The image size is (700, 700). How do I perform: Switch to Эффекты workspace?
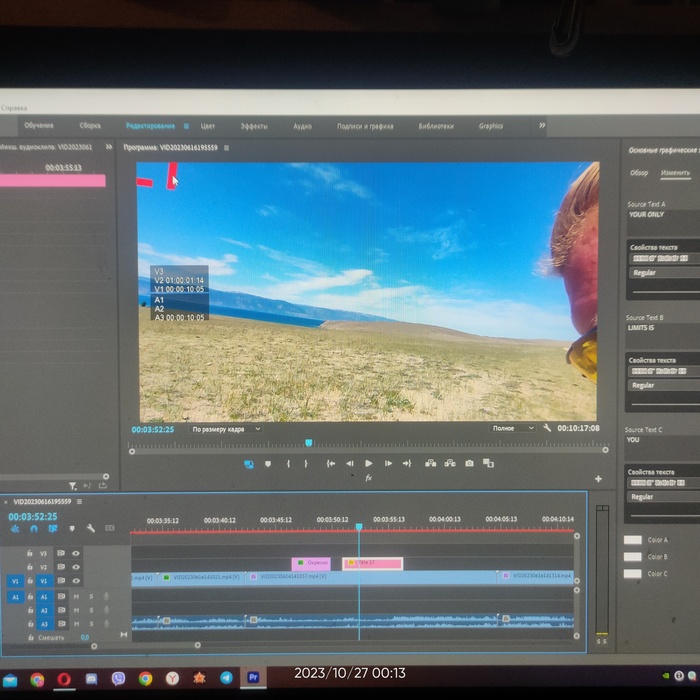(254, 126)
